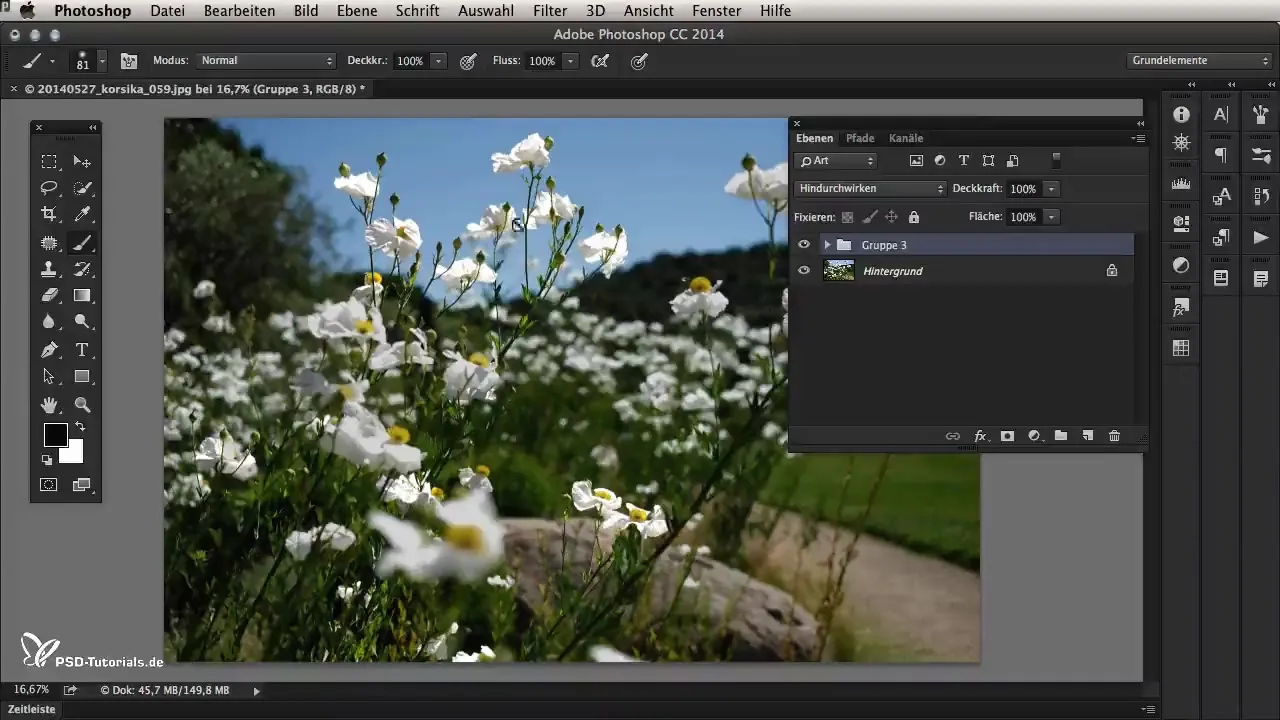Select the History Brush tool
Image resolution: width=1280 pixels, height=720 pixels.
coord(82,268)
